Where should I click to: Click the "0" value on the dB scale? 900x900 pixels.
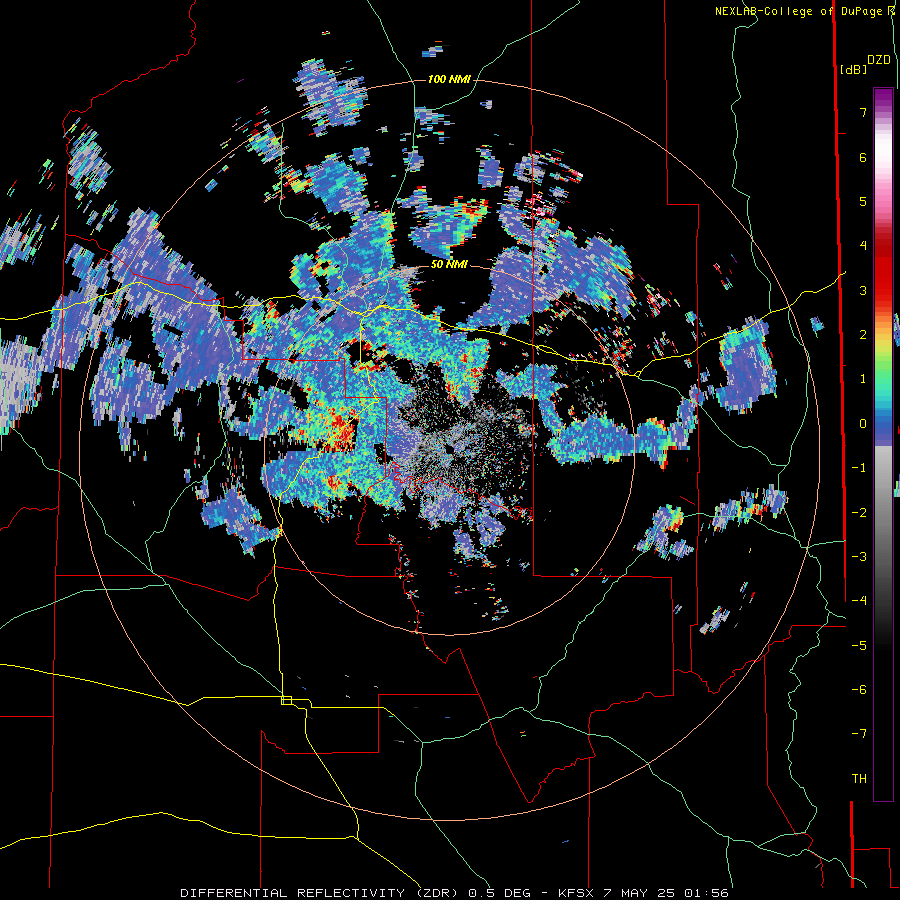point(863,424)
